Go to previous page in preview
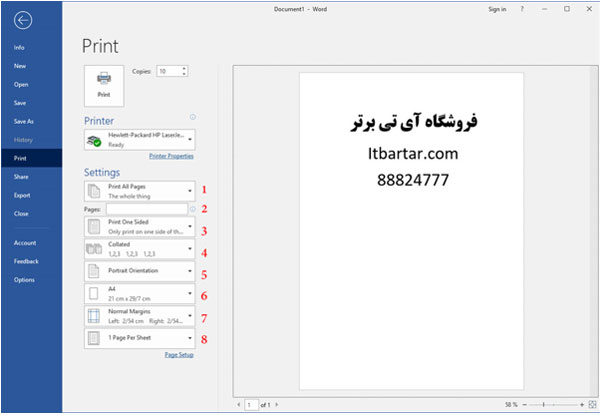 pos(239,404)
